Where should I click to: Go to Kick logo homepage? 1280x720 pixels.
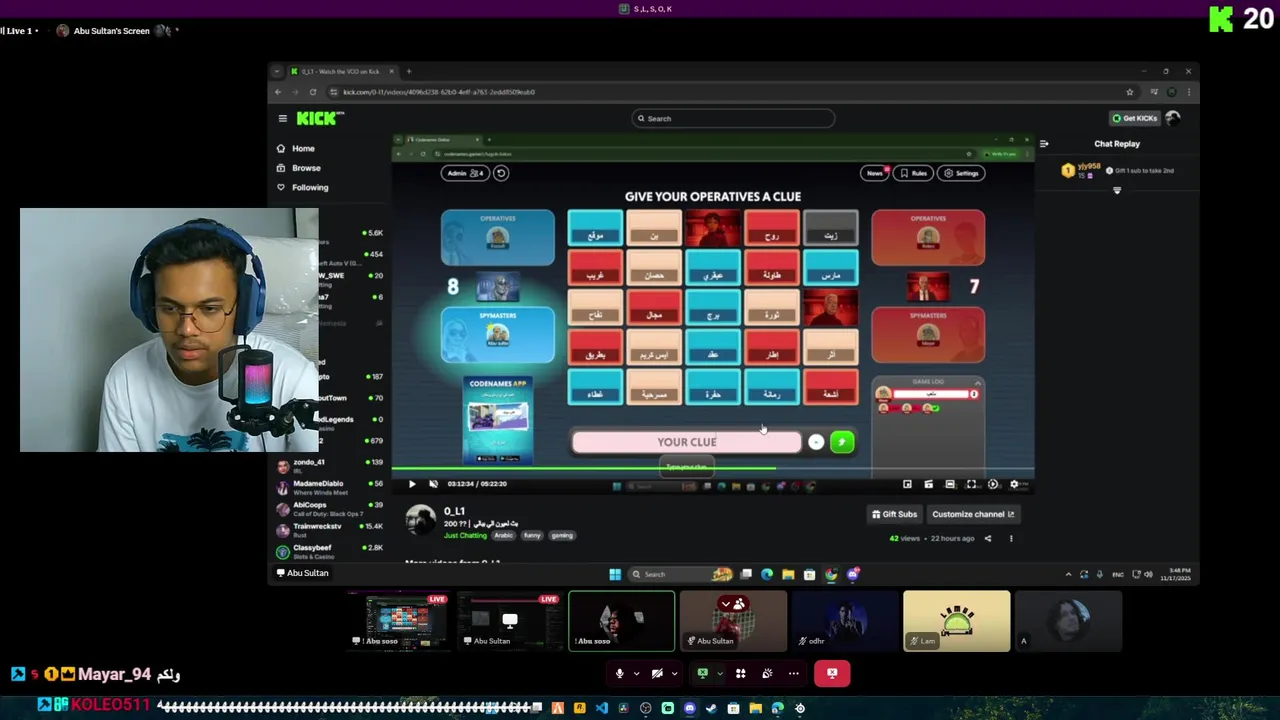pos(320,118)
